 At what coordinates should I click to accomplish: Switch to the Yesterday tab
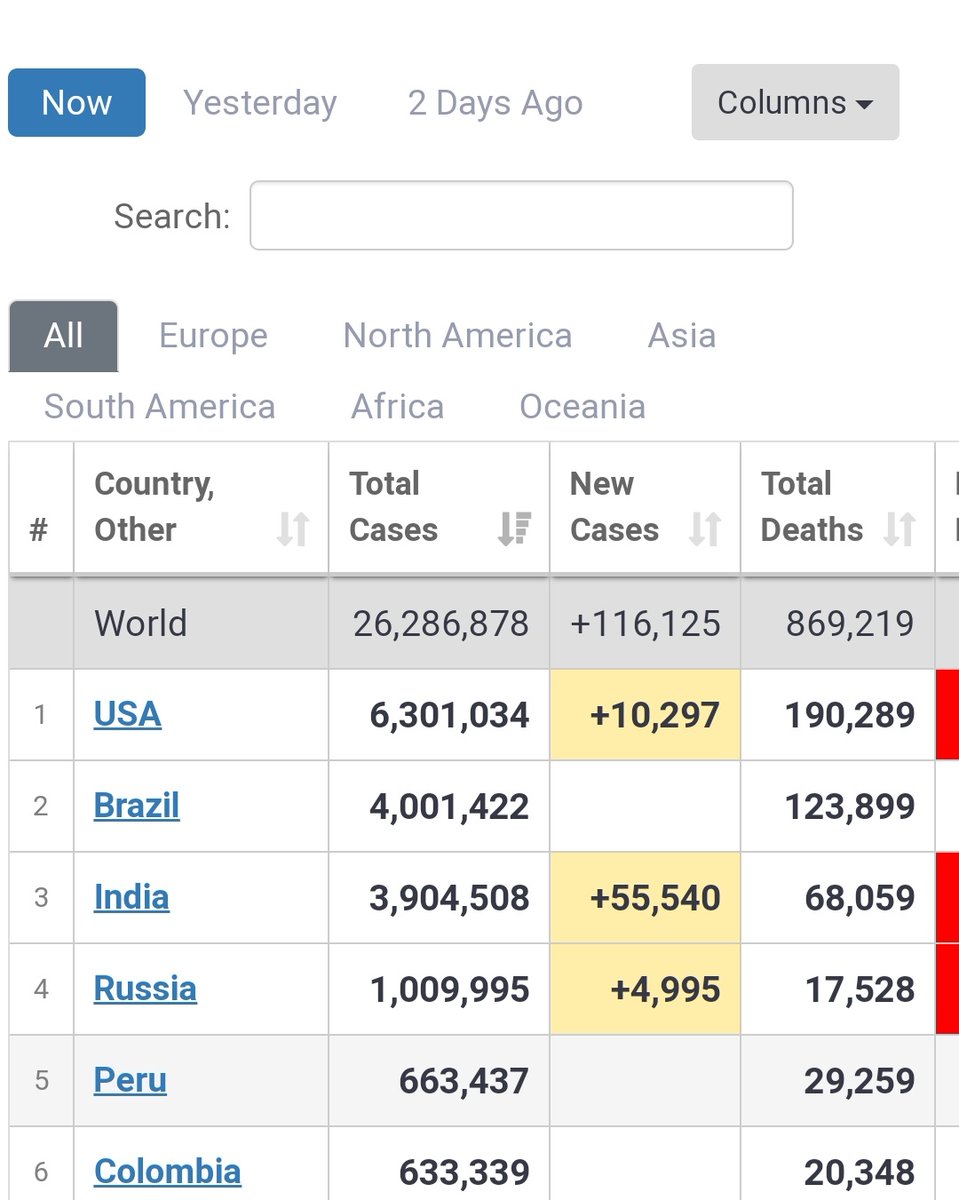[259, 102]
